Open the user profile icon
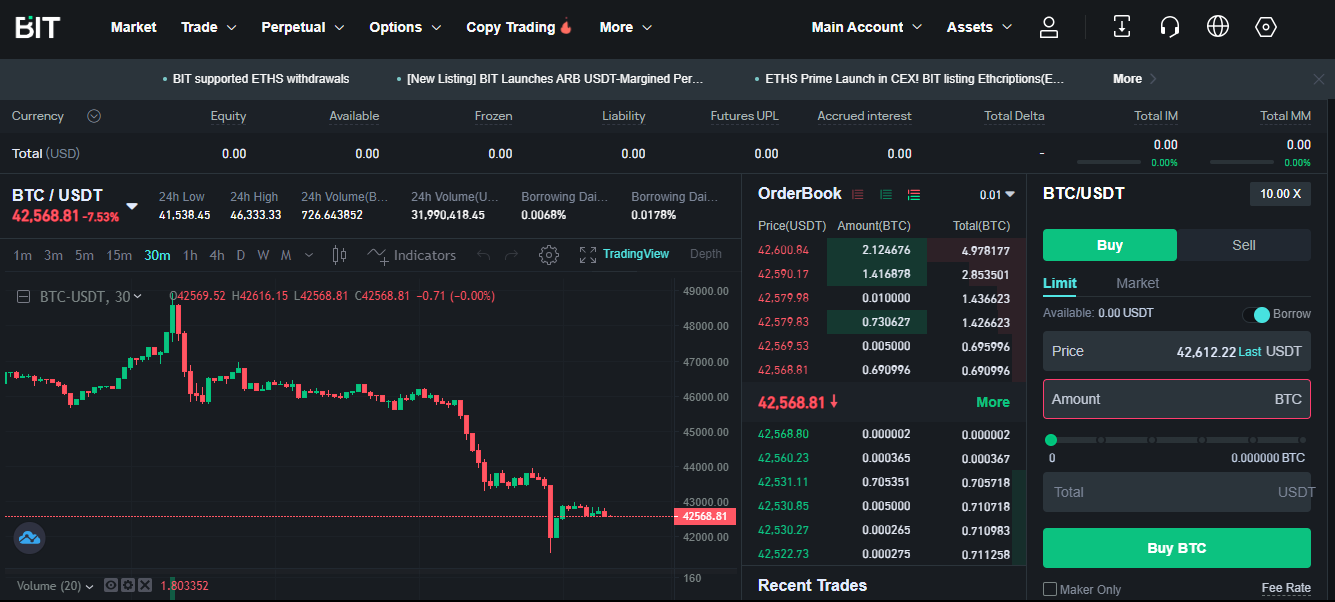The height and width of the screenshot is (602, 1335). [x=1049, y=27]
